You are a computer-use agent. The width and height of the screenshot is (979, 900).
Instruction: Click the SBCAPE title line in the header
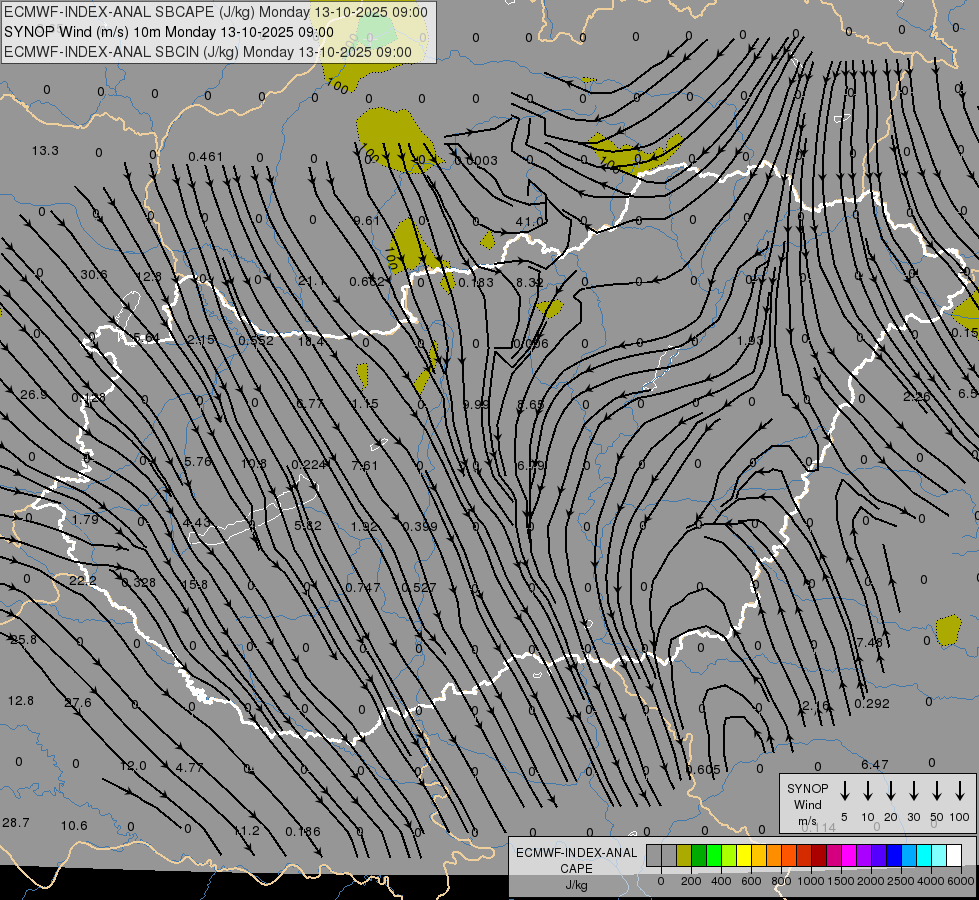[x=215, y=12]
